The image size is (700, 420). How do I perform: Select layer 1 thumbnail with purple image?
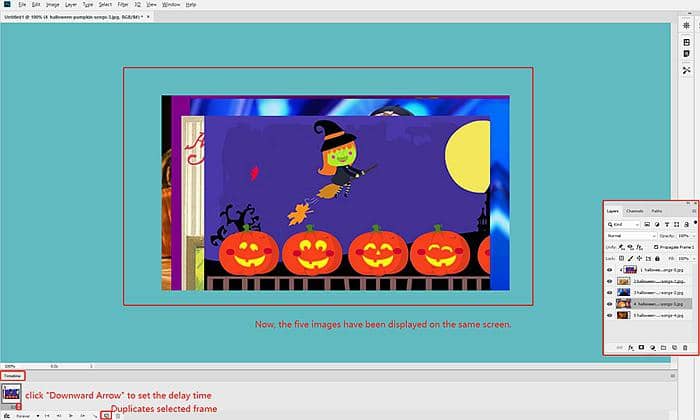pyautogui.click(x=630, y=270)
